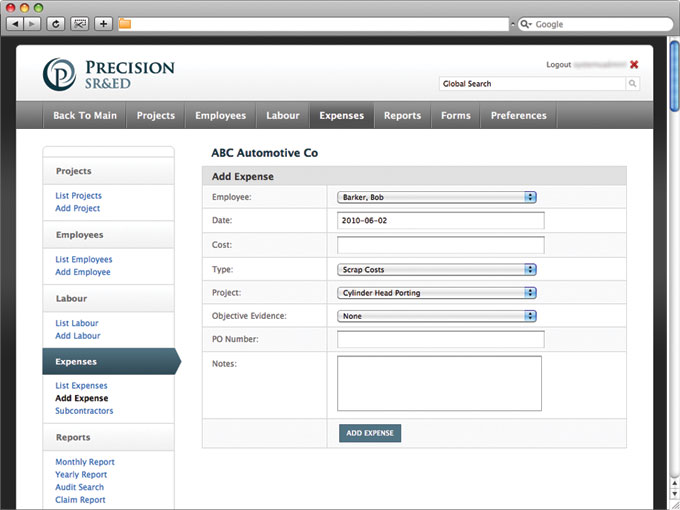Click the yellow minimize window button
The width and height of the screenshot is (680, 510).
coord(24,7)
